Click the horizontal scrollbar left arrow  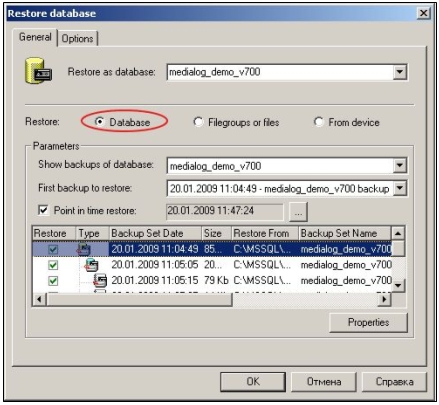tap(39, 299)
